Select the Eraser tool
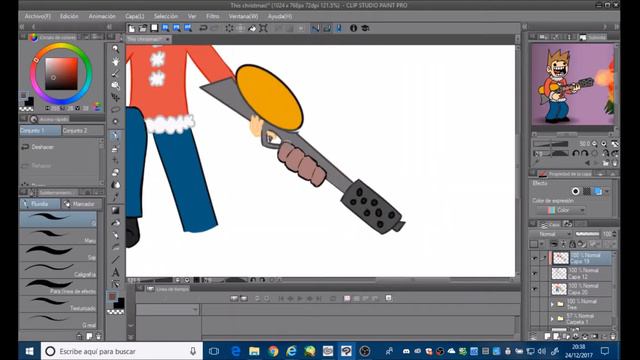Viewport: 640px width, 360px height. (116, 173)
